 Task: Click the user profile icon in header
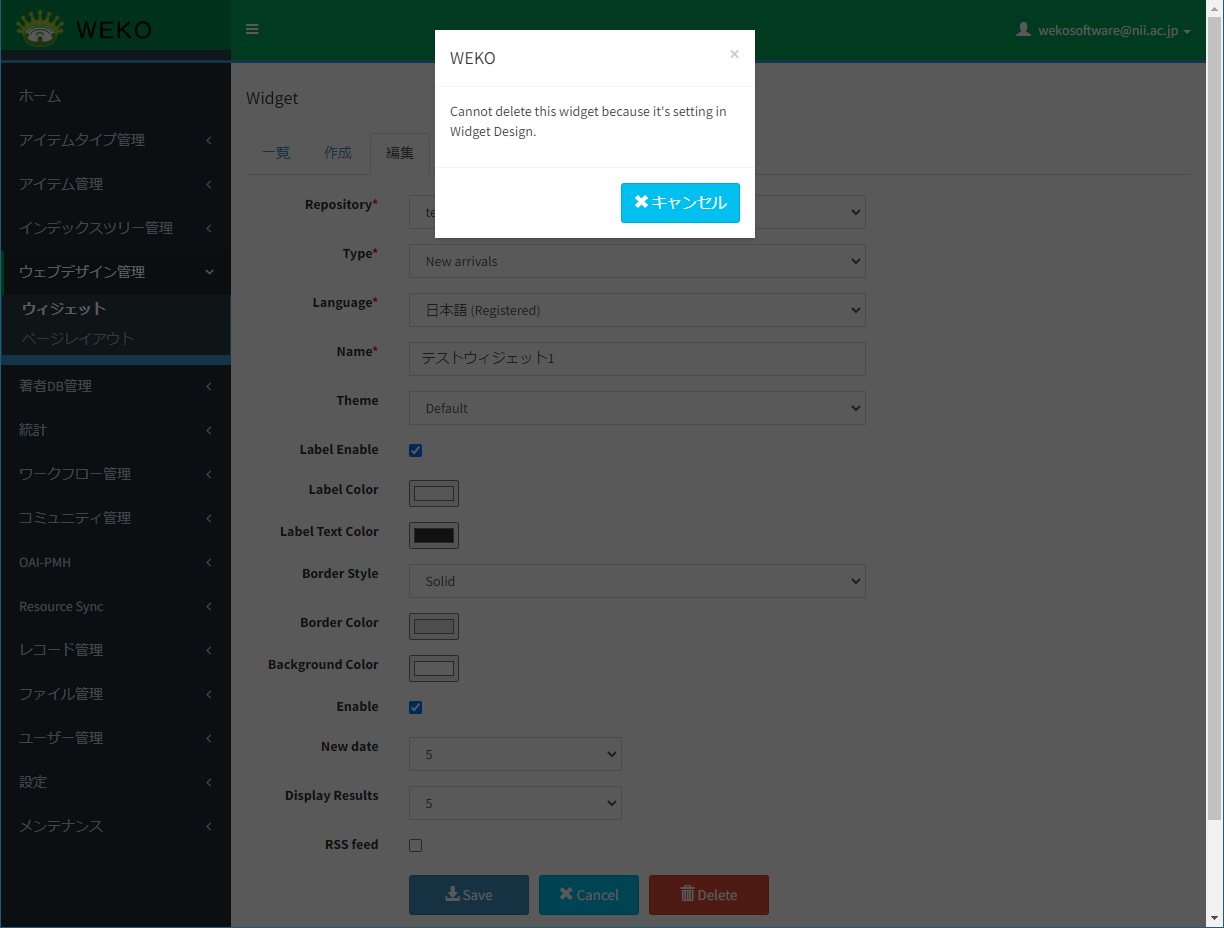1023,30
